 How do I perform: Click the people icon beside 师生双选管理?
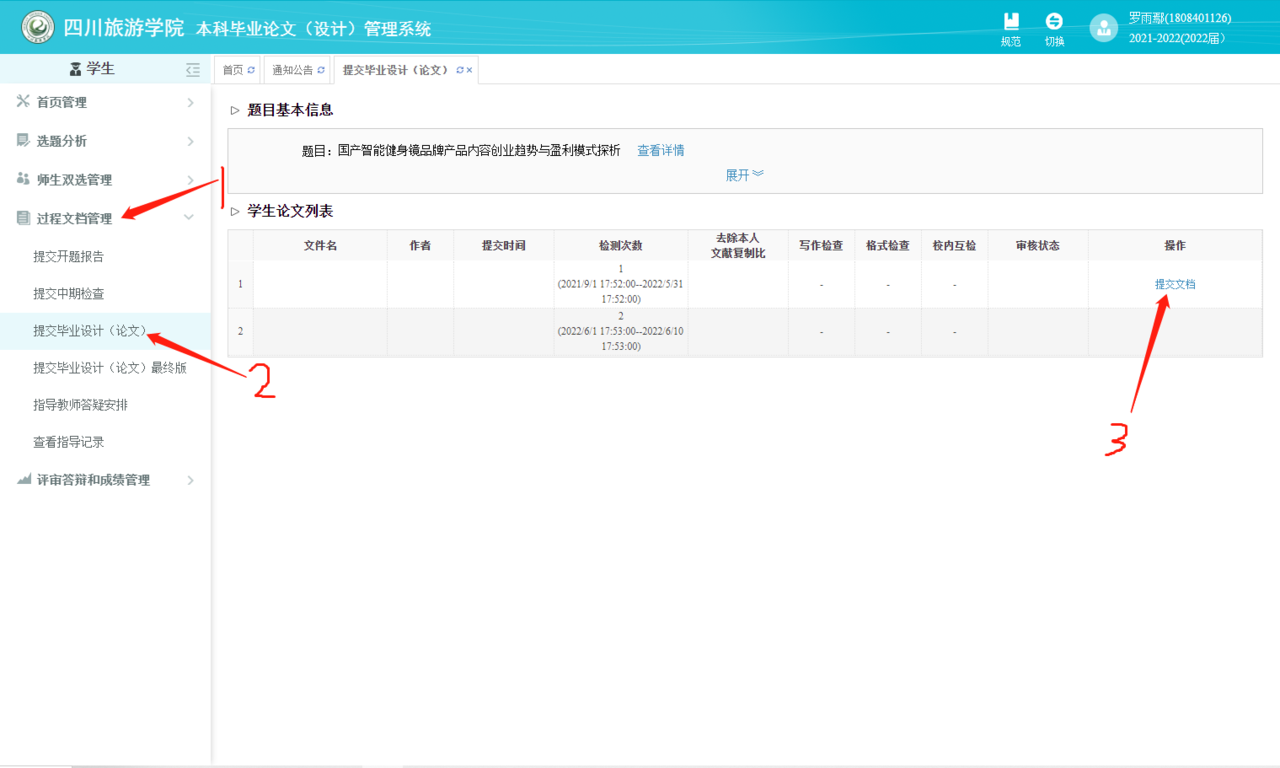(x=23, y=179)
